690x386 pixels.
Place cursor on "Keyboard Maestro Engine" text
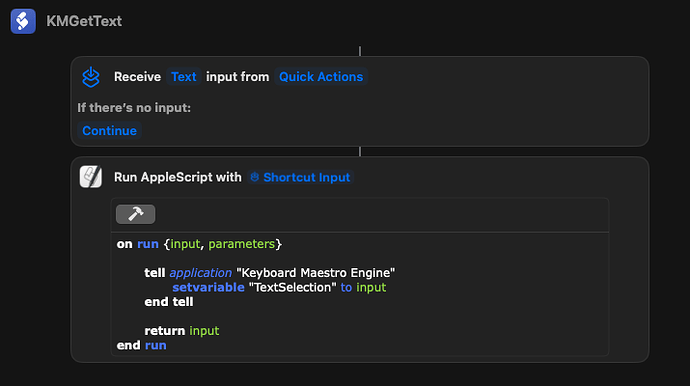(316, 273)
